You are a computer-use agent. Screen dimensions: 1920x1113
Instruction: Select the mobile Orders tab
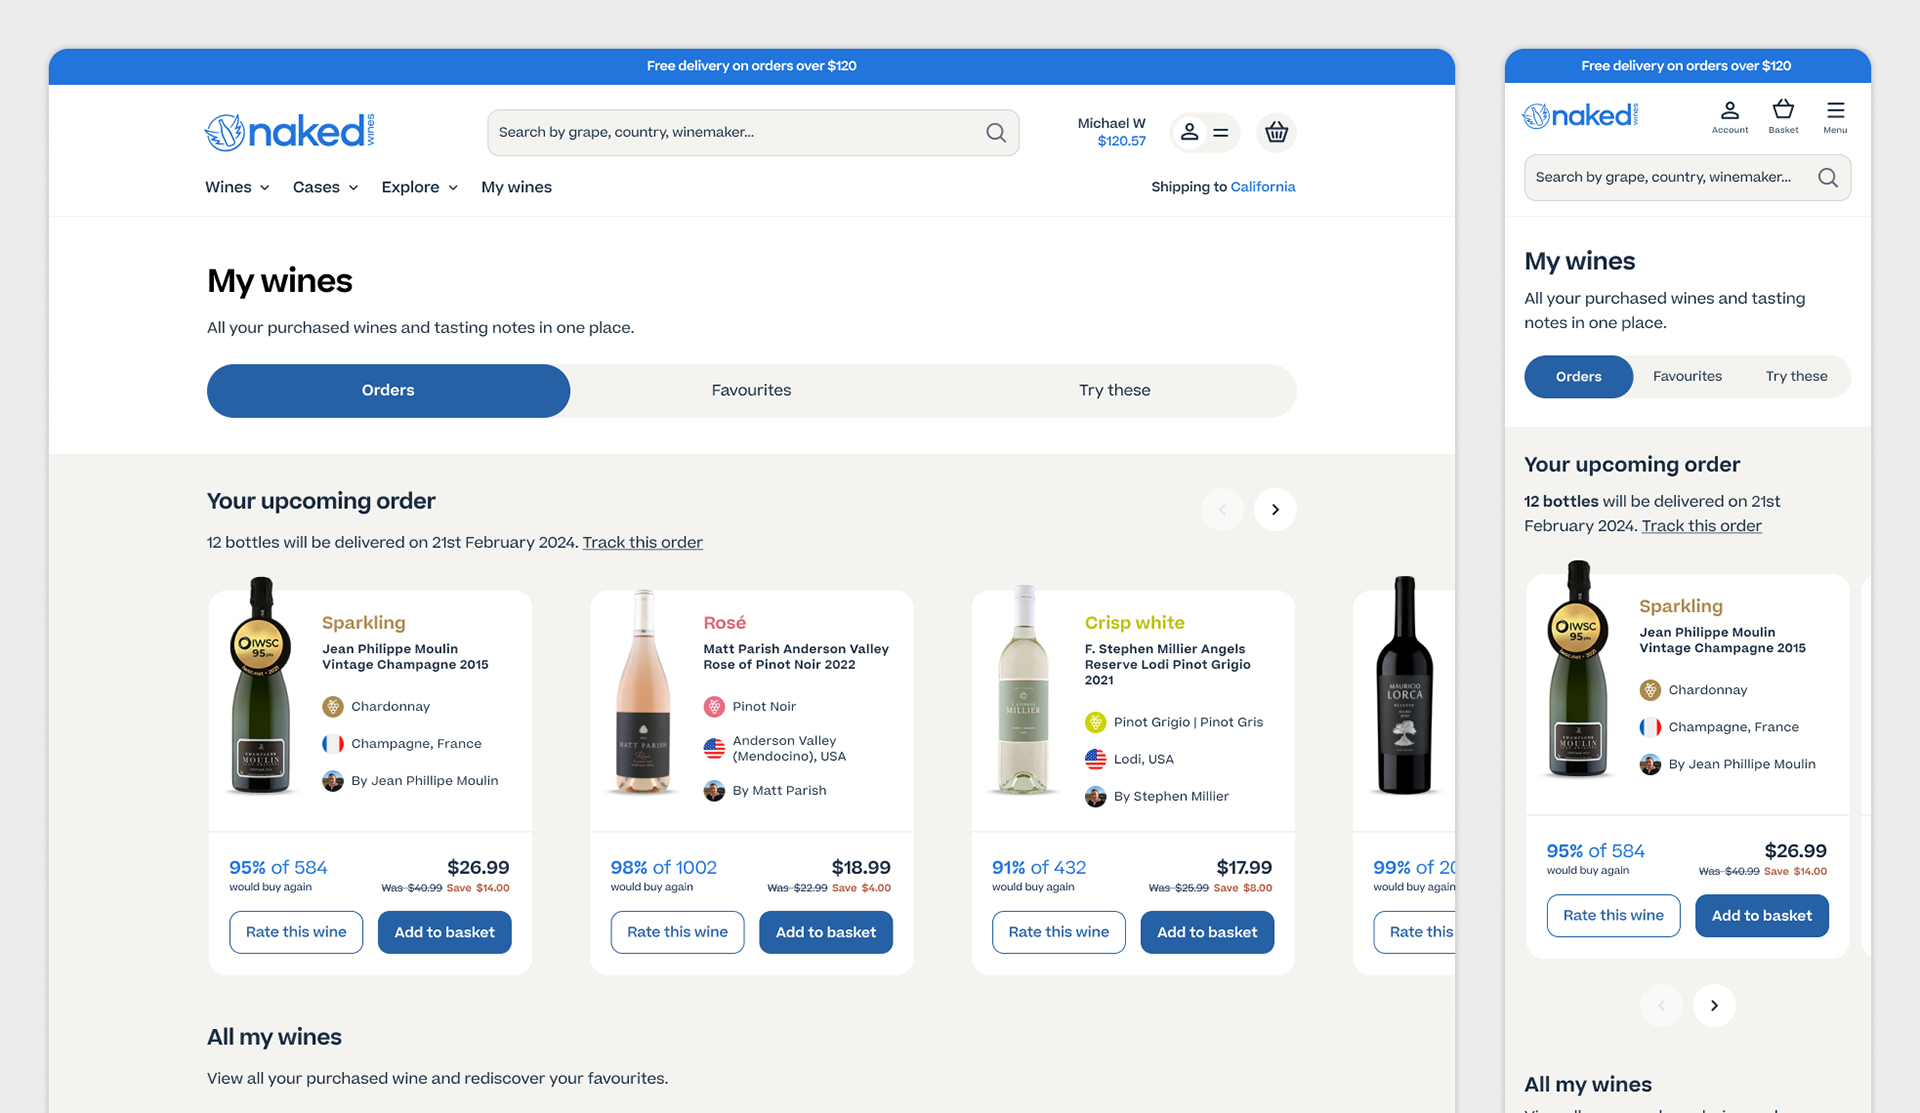pos(1578,376)
